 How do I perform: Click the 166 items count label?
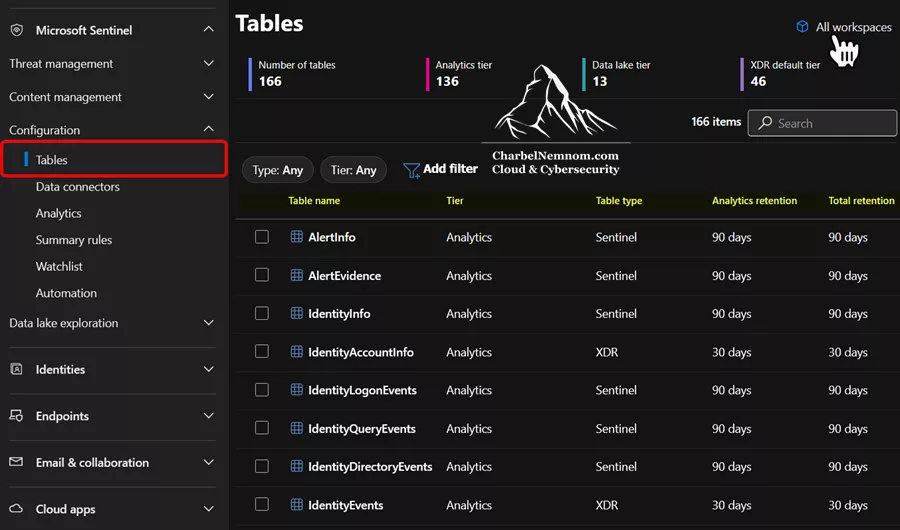(x=716, y=122)
